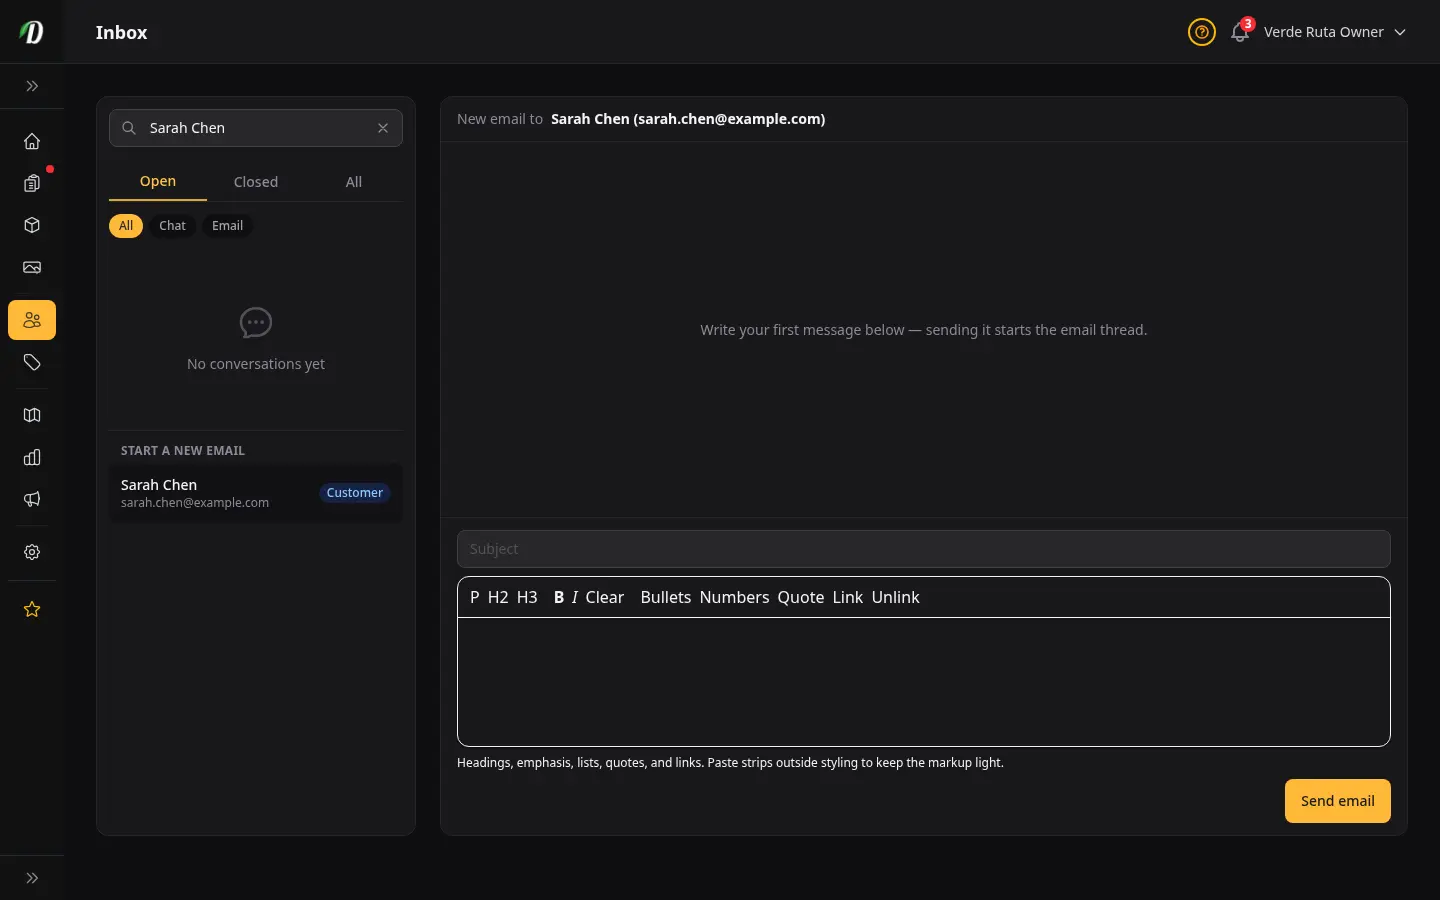
Task: Apply Quote formatting
Action: click(x=801, y=597)
